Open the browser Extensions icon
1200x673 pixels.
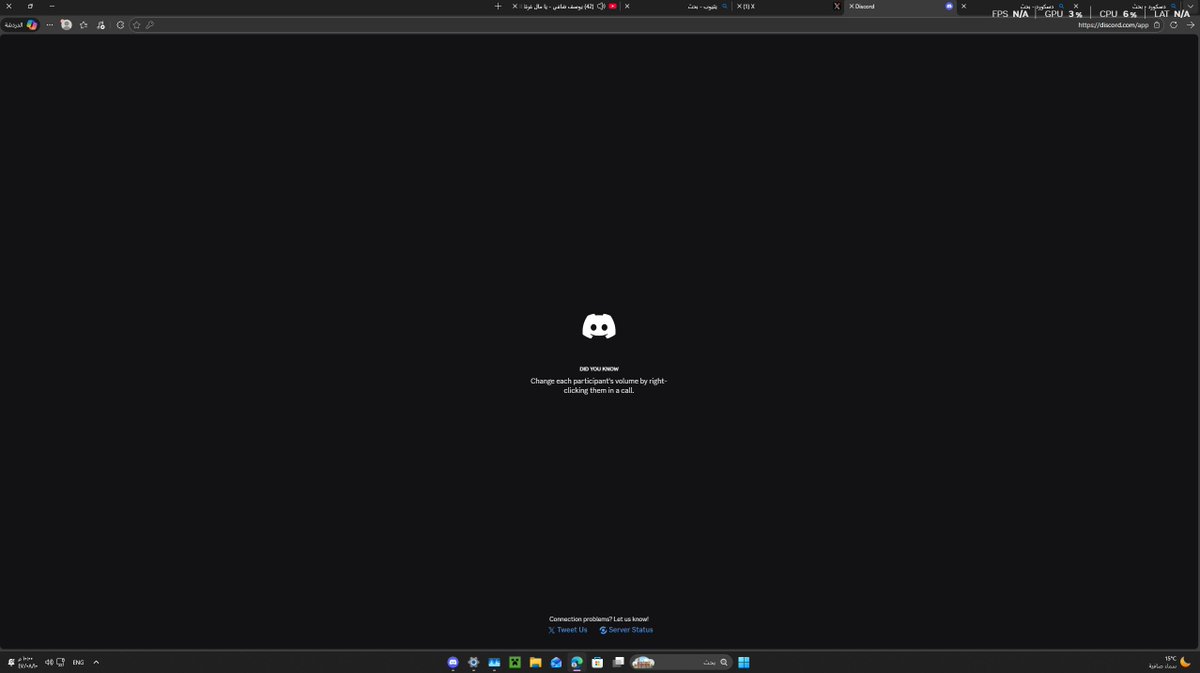pyautogui.click(x=120, y=24)
